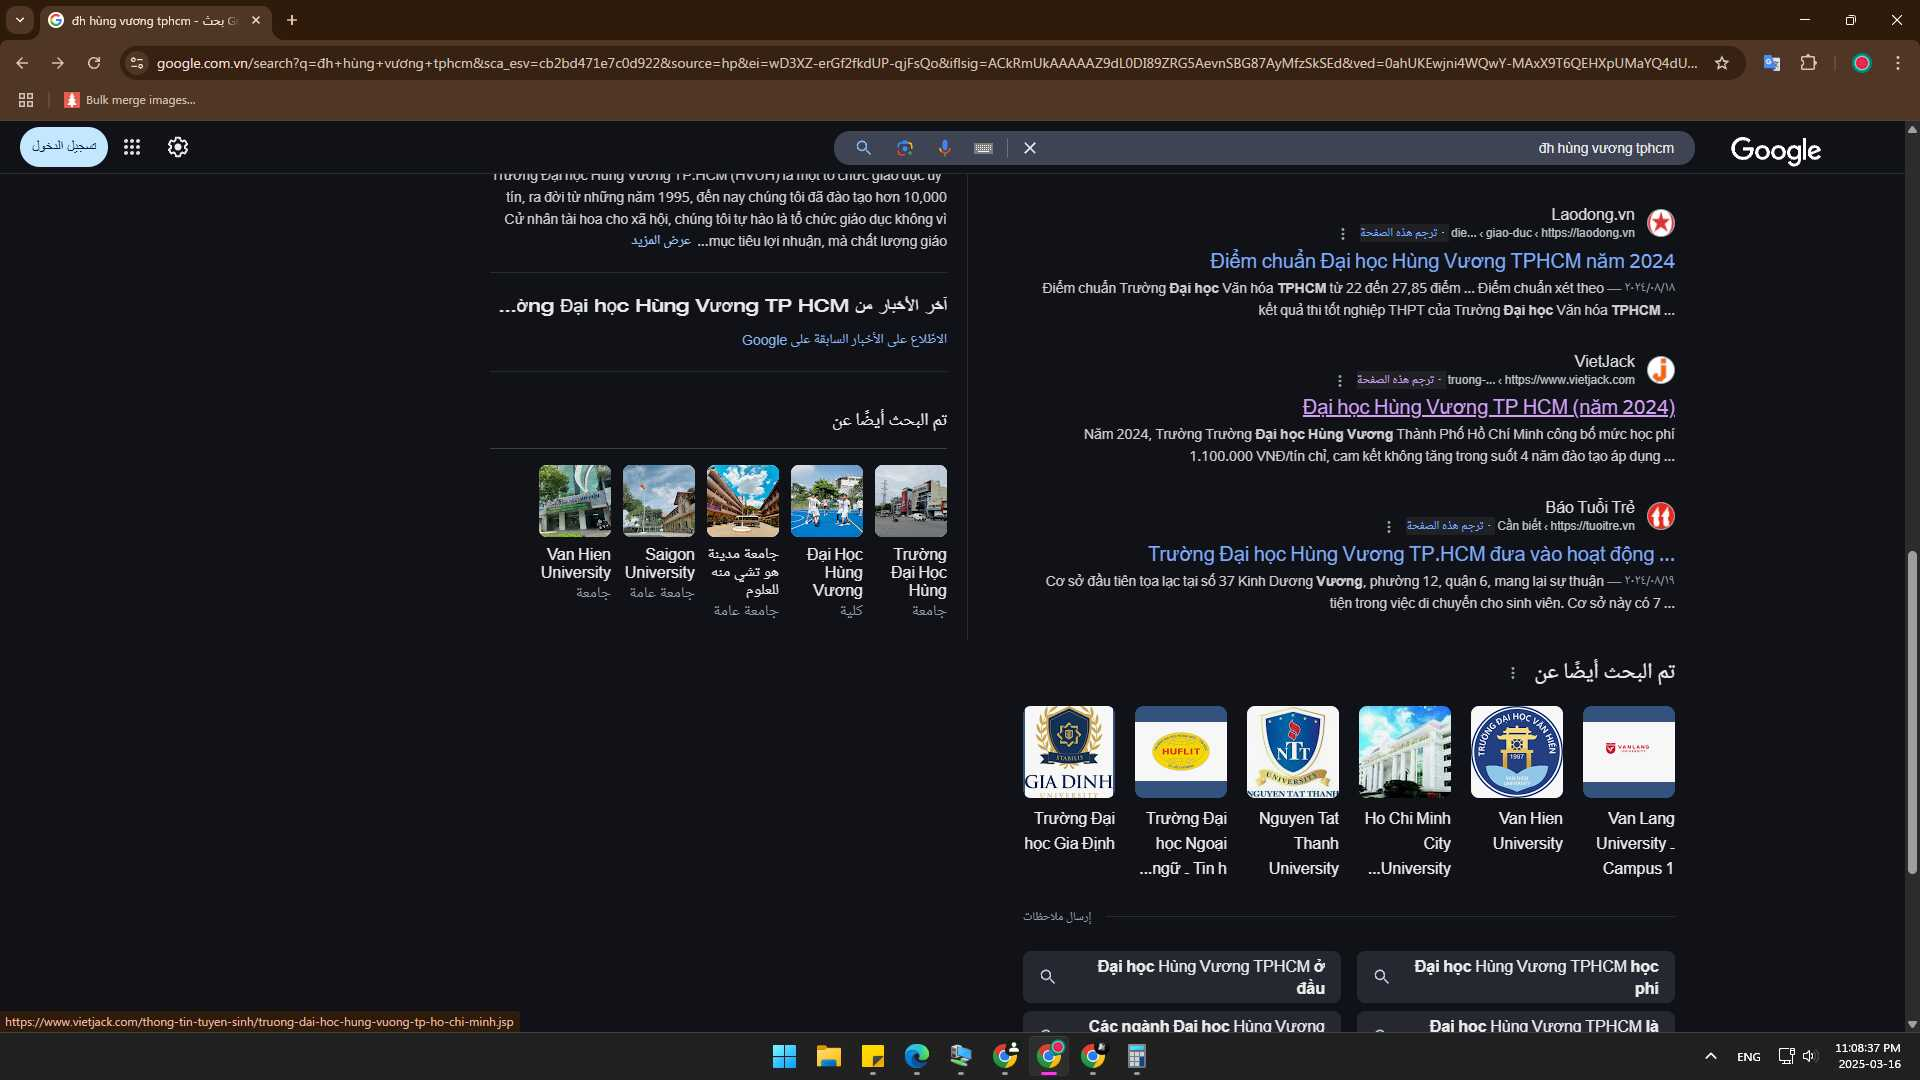Open Chrome three-dot menu

(1898, 63)
